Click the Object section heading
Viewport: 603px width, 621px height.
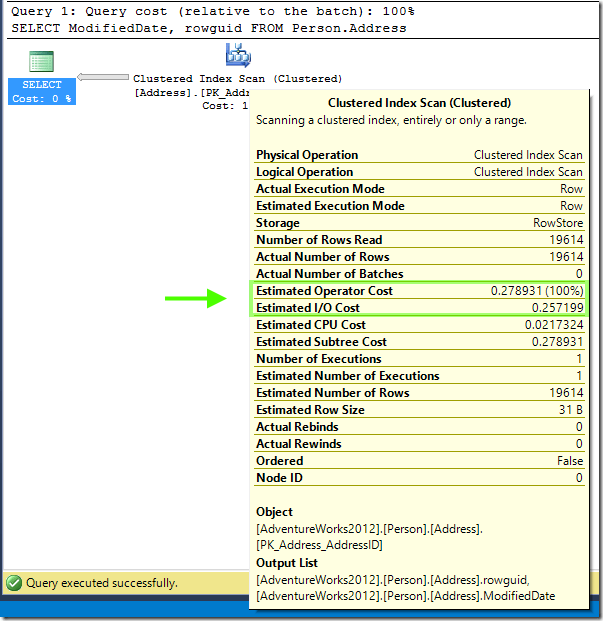[274, 512]
